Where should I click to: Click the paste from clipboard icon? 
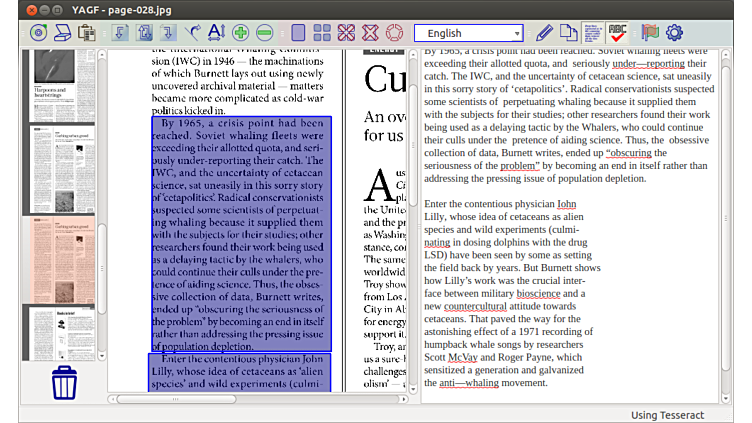coord(87,33)
